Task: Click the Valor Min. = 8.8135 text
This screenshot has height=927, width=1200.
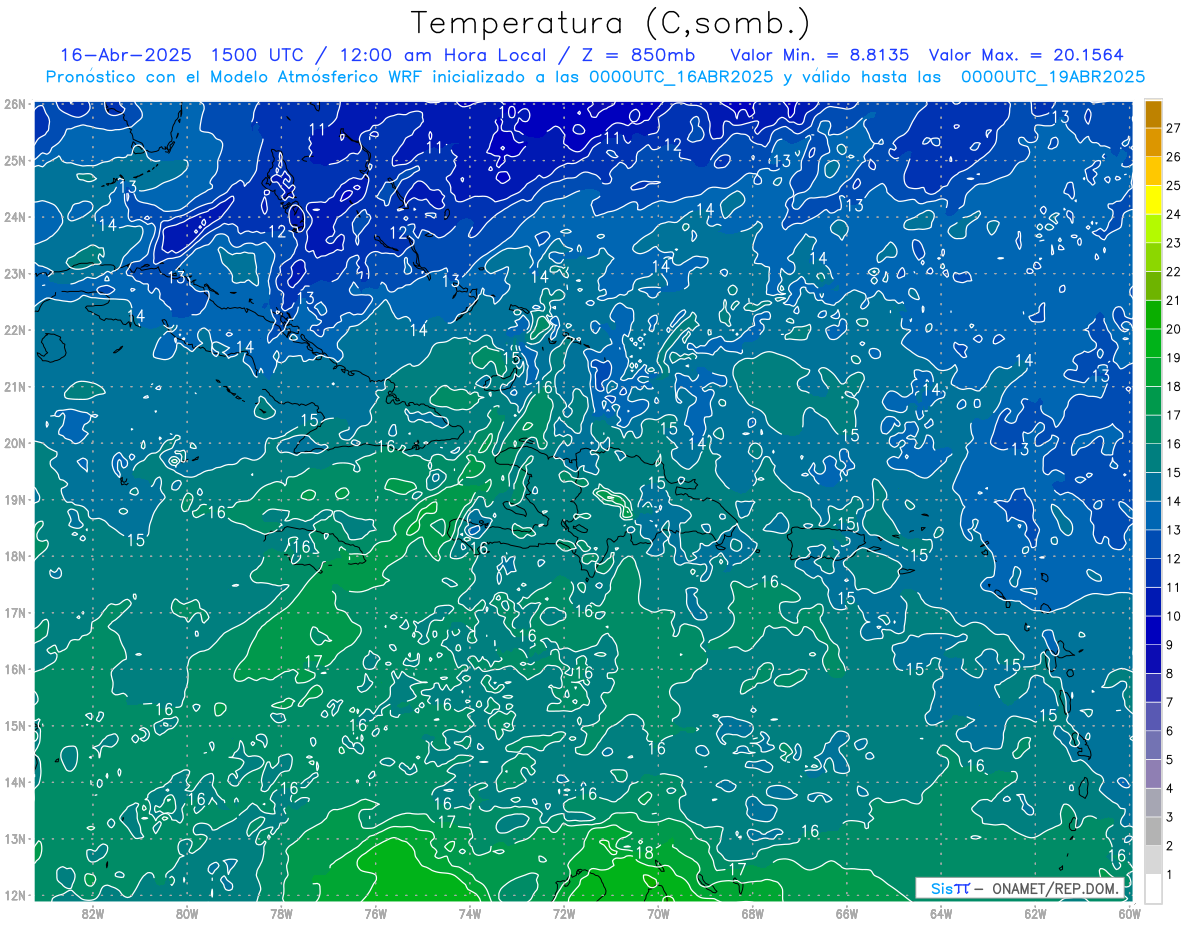Action: [x=820, y=54]
